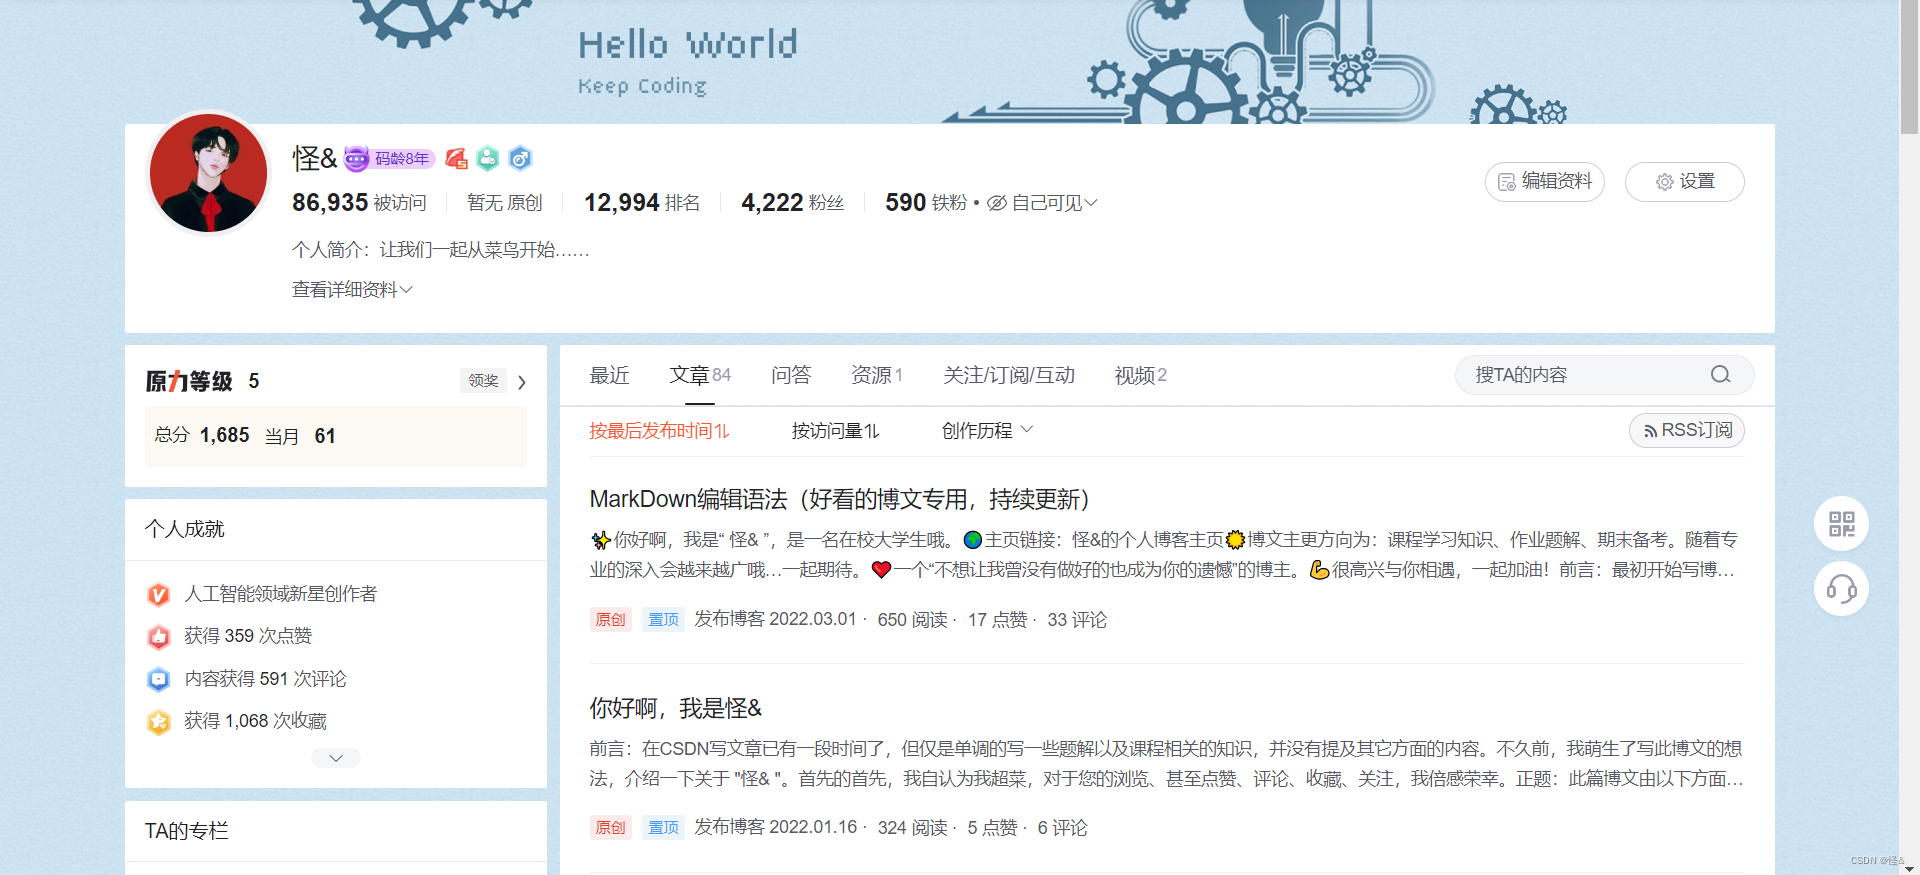This screenshot has width=1920, height=875.
Task: Open 编辑资料 edit profile button
Action: tap(1545, 182)
